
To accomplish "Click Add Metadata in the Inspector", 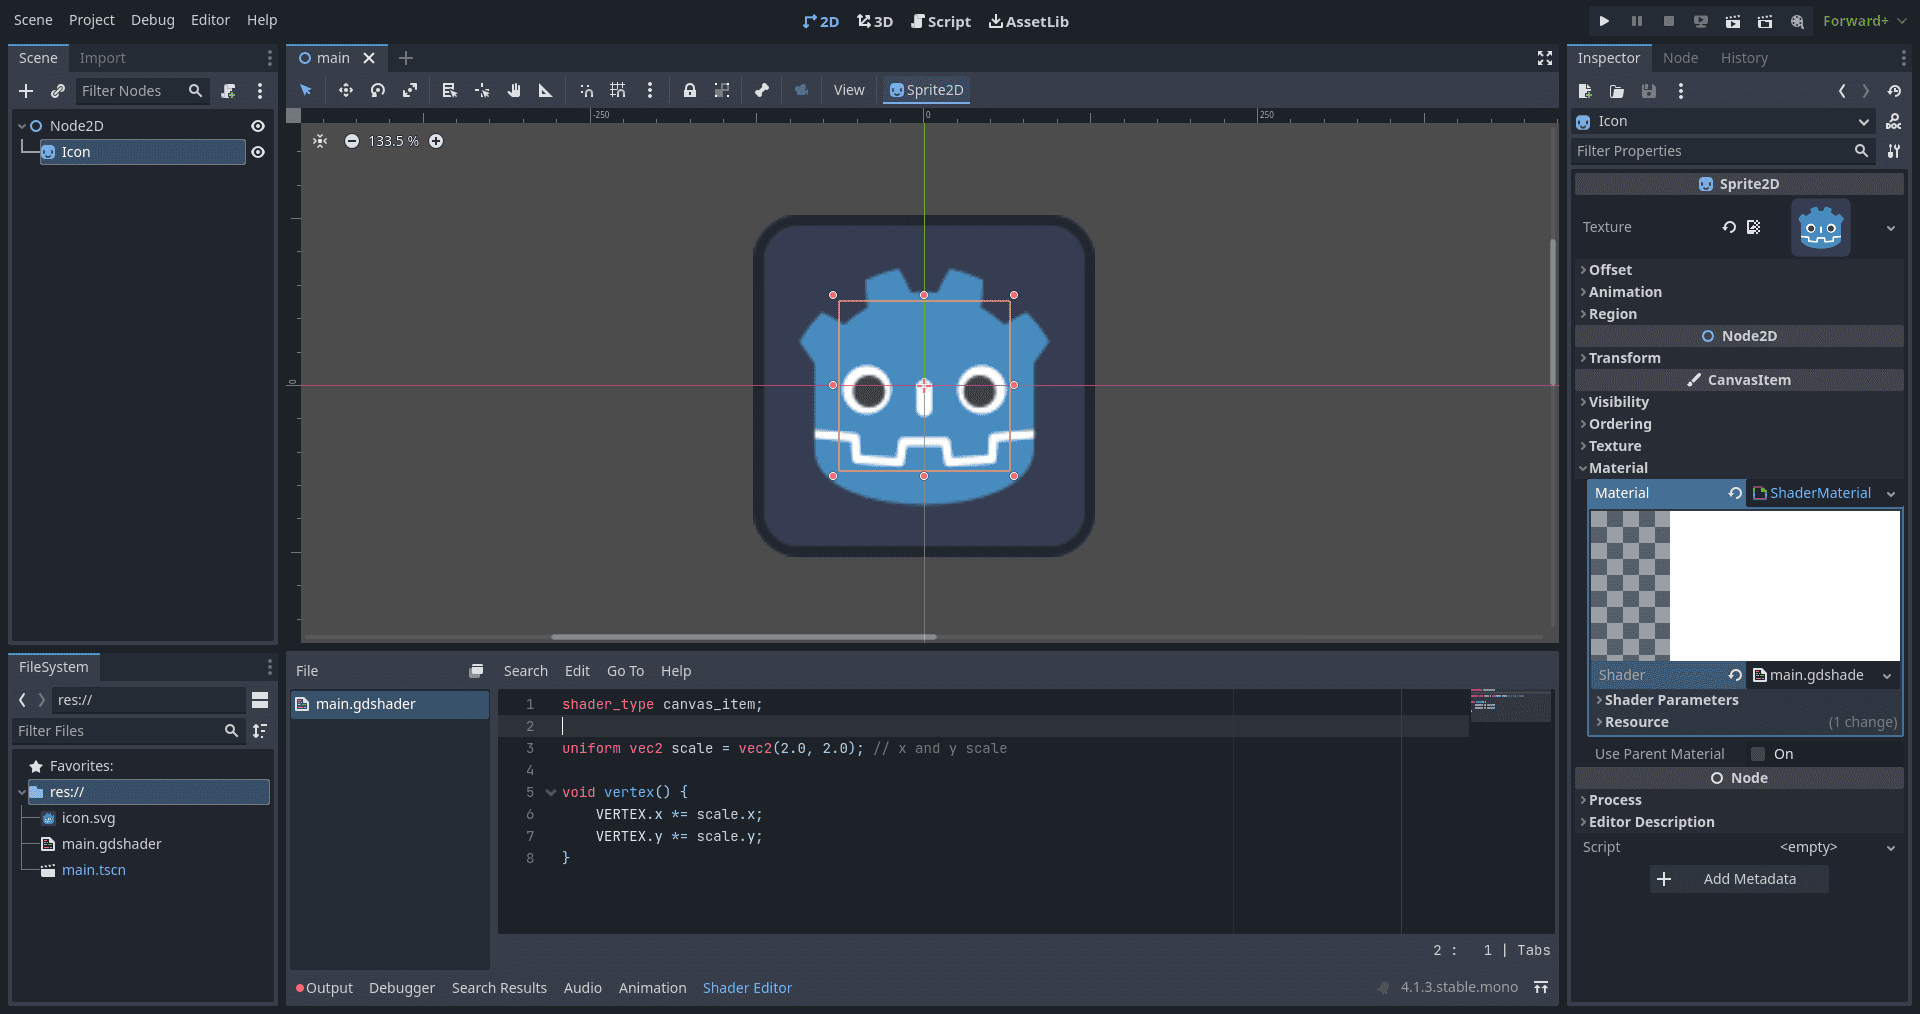I will click(1738, 879).
